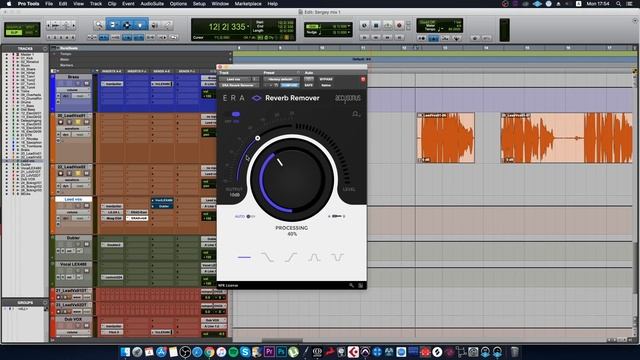This screenshot has width=640, height=360.
Task: Click the Dubler track name
Action: (73, 238)
